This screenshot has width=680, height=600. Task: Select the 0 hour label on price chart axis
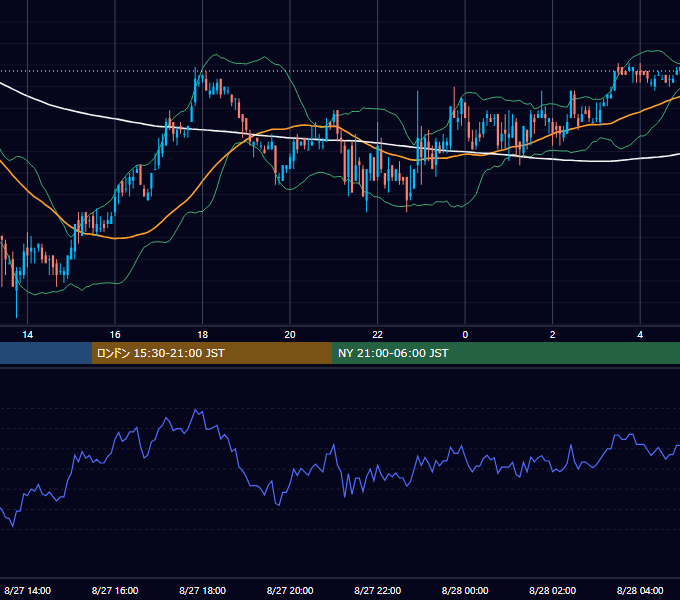465,335
